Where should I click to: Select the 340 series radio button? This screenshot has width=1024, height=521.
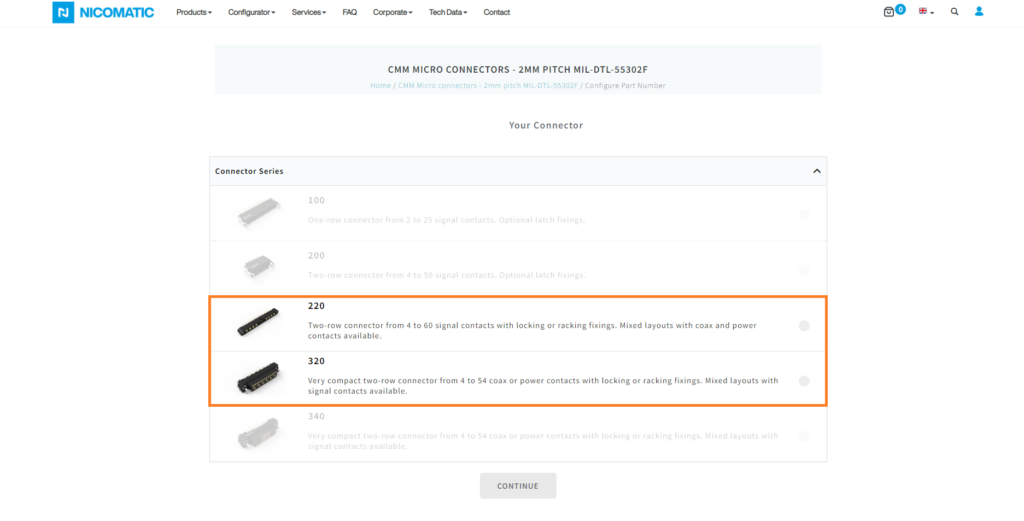[804, 435]
